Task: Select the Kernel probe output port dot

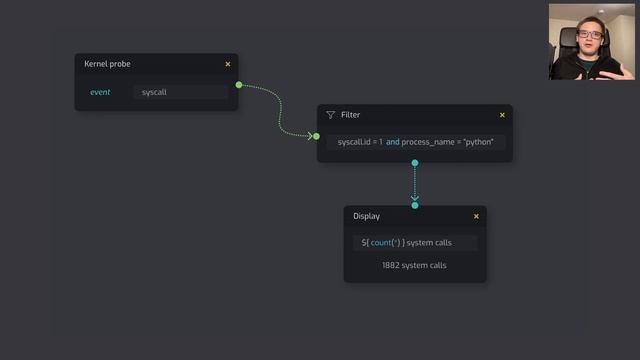Action: point(239,85)
